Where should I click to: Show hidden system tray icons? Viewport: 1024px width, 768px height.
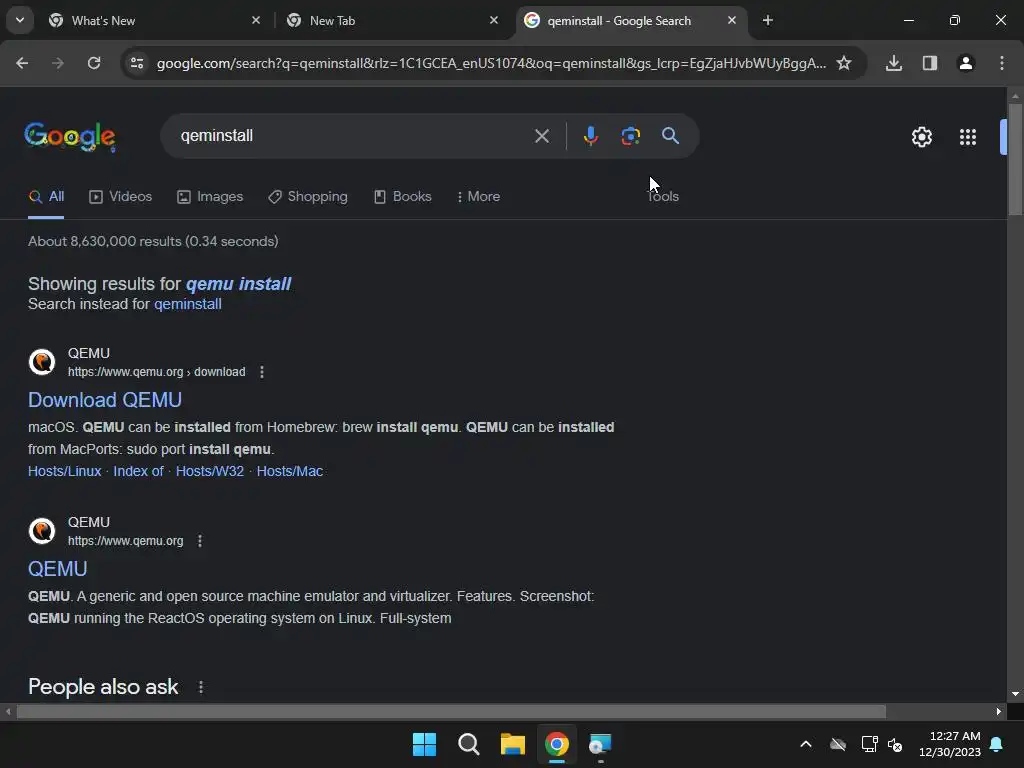806,744
